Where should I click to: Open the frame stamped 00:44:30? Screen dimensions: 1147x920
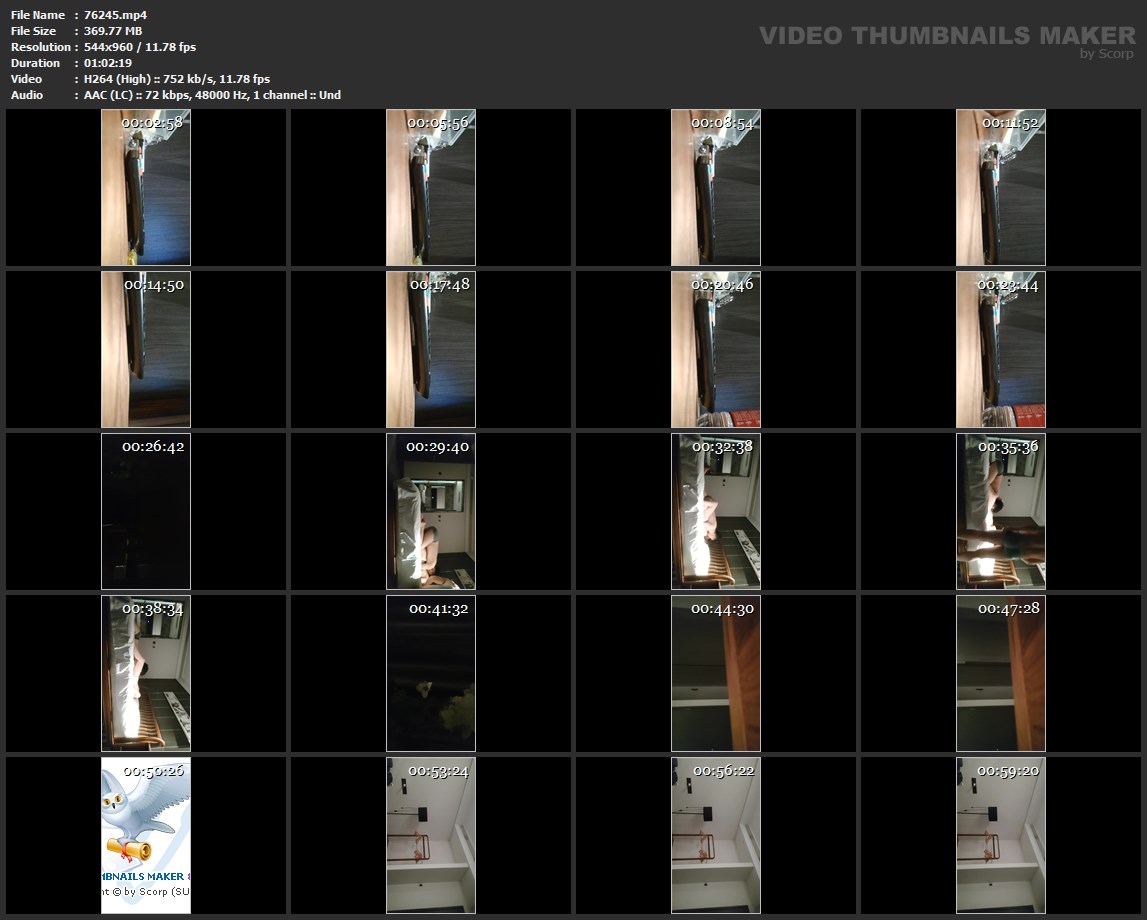tap(716, 674)
